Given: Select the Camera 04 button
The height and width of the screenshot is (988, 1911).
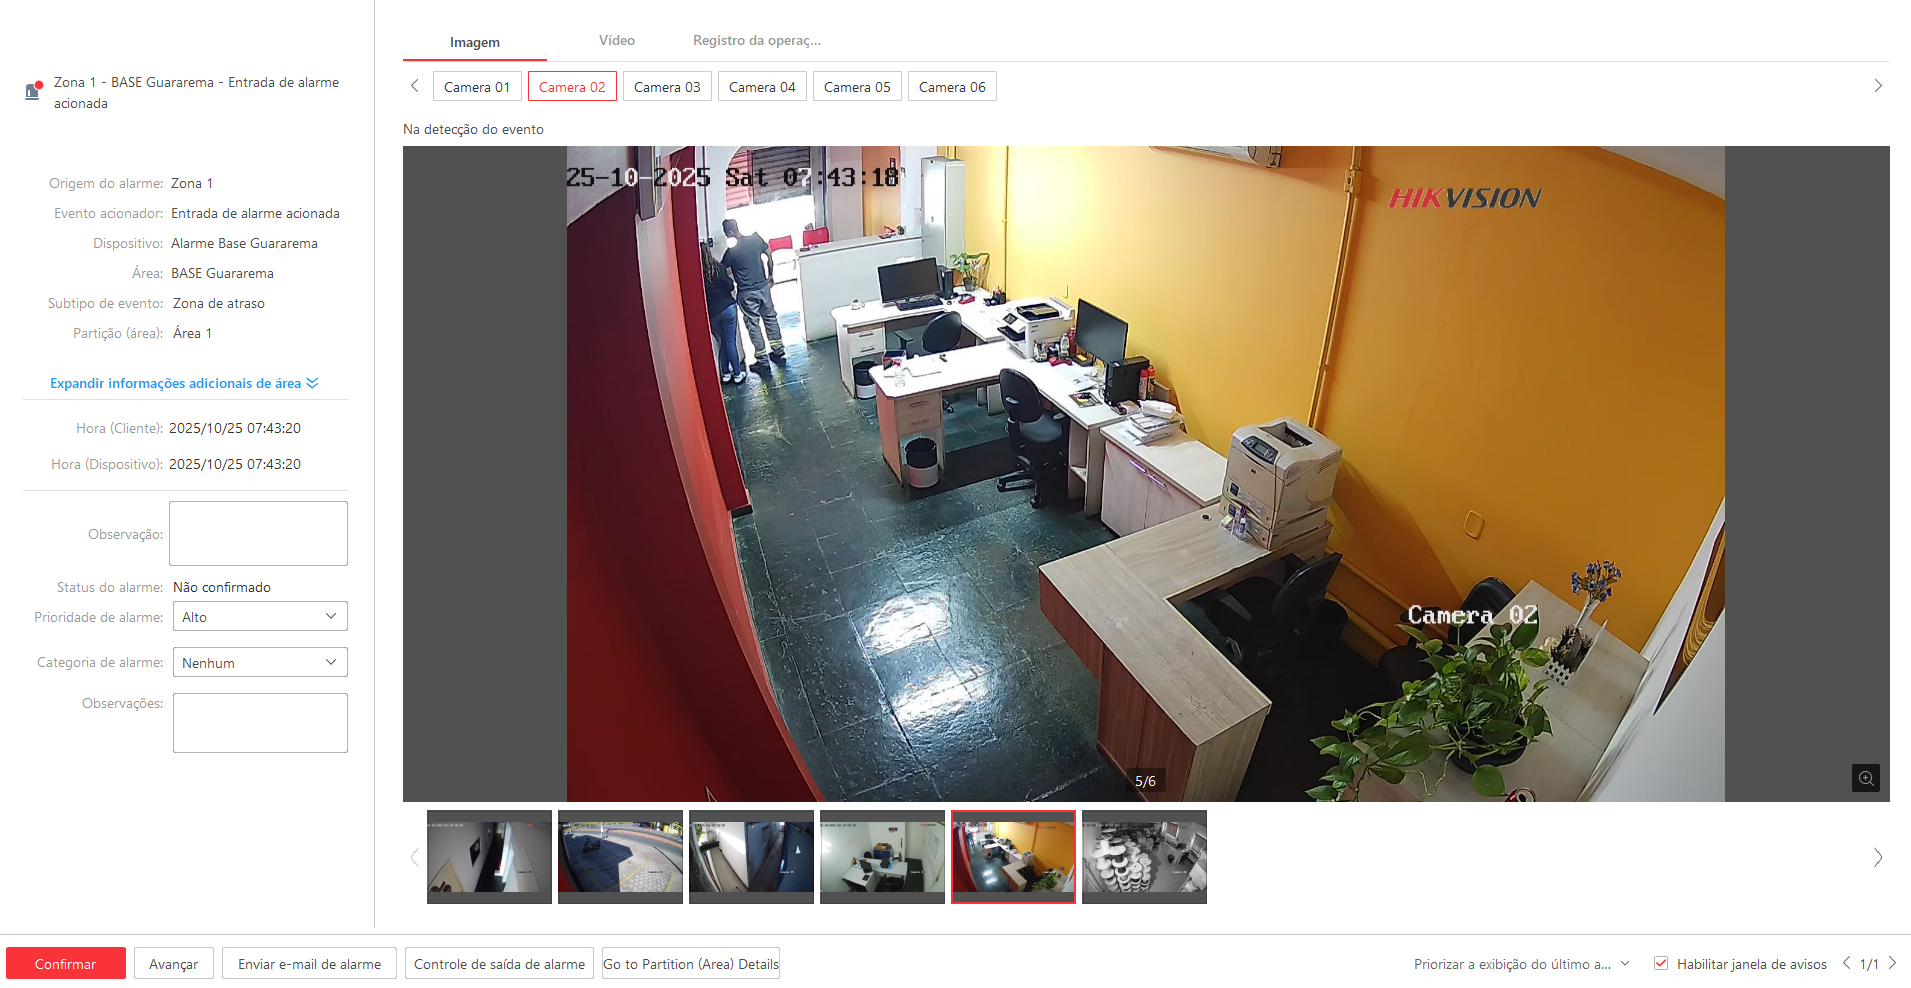Looking at the screenshot, I should point(762,87).
